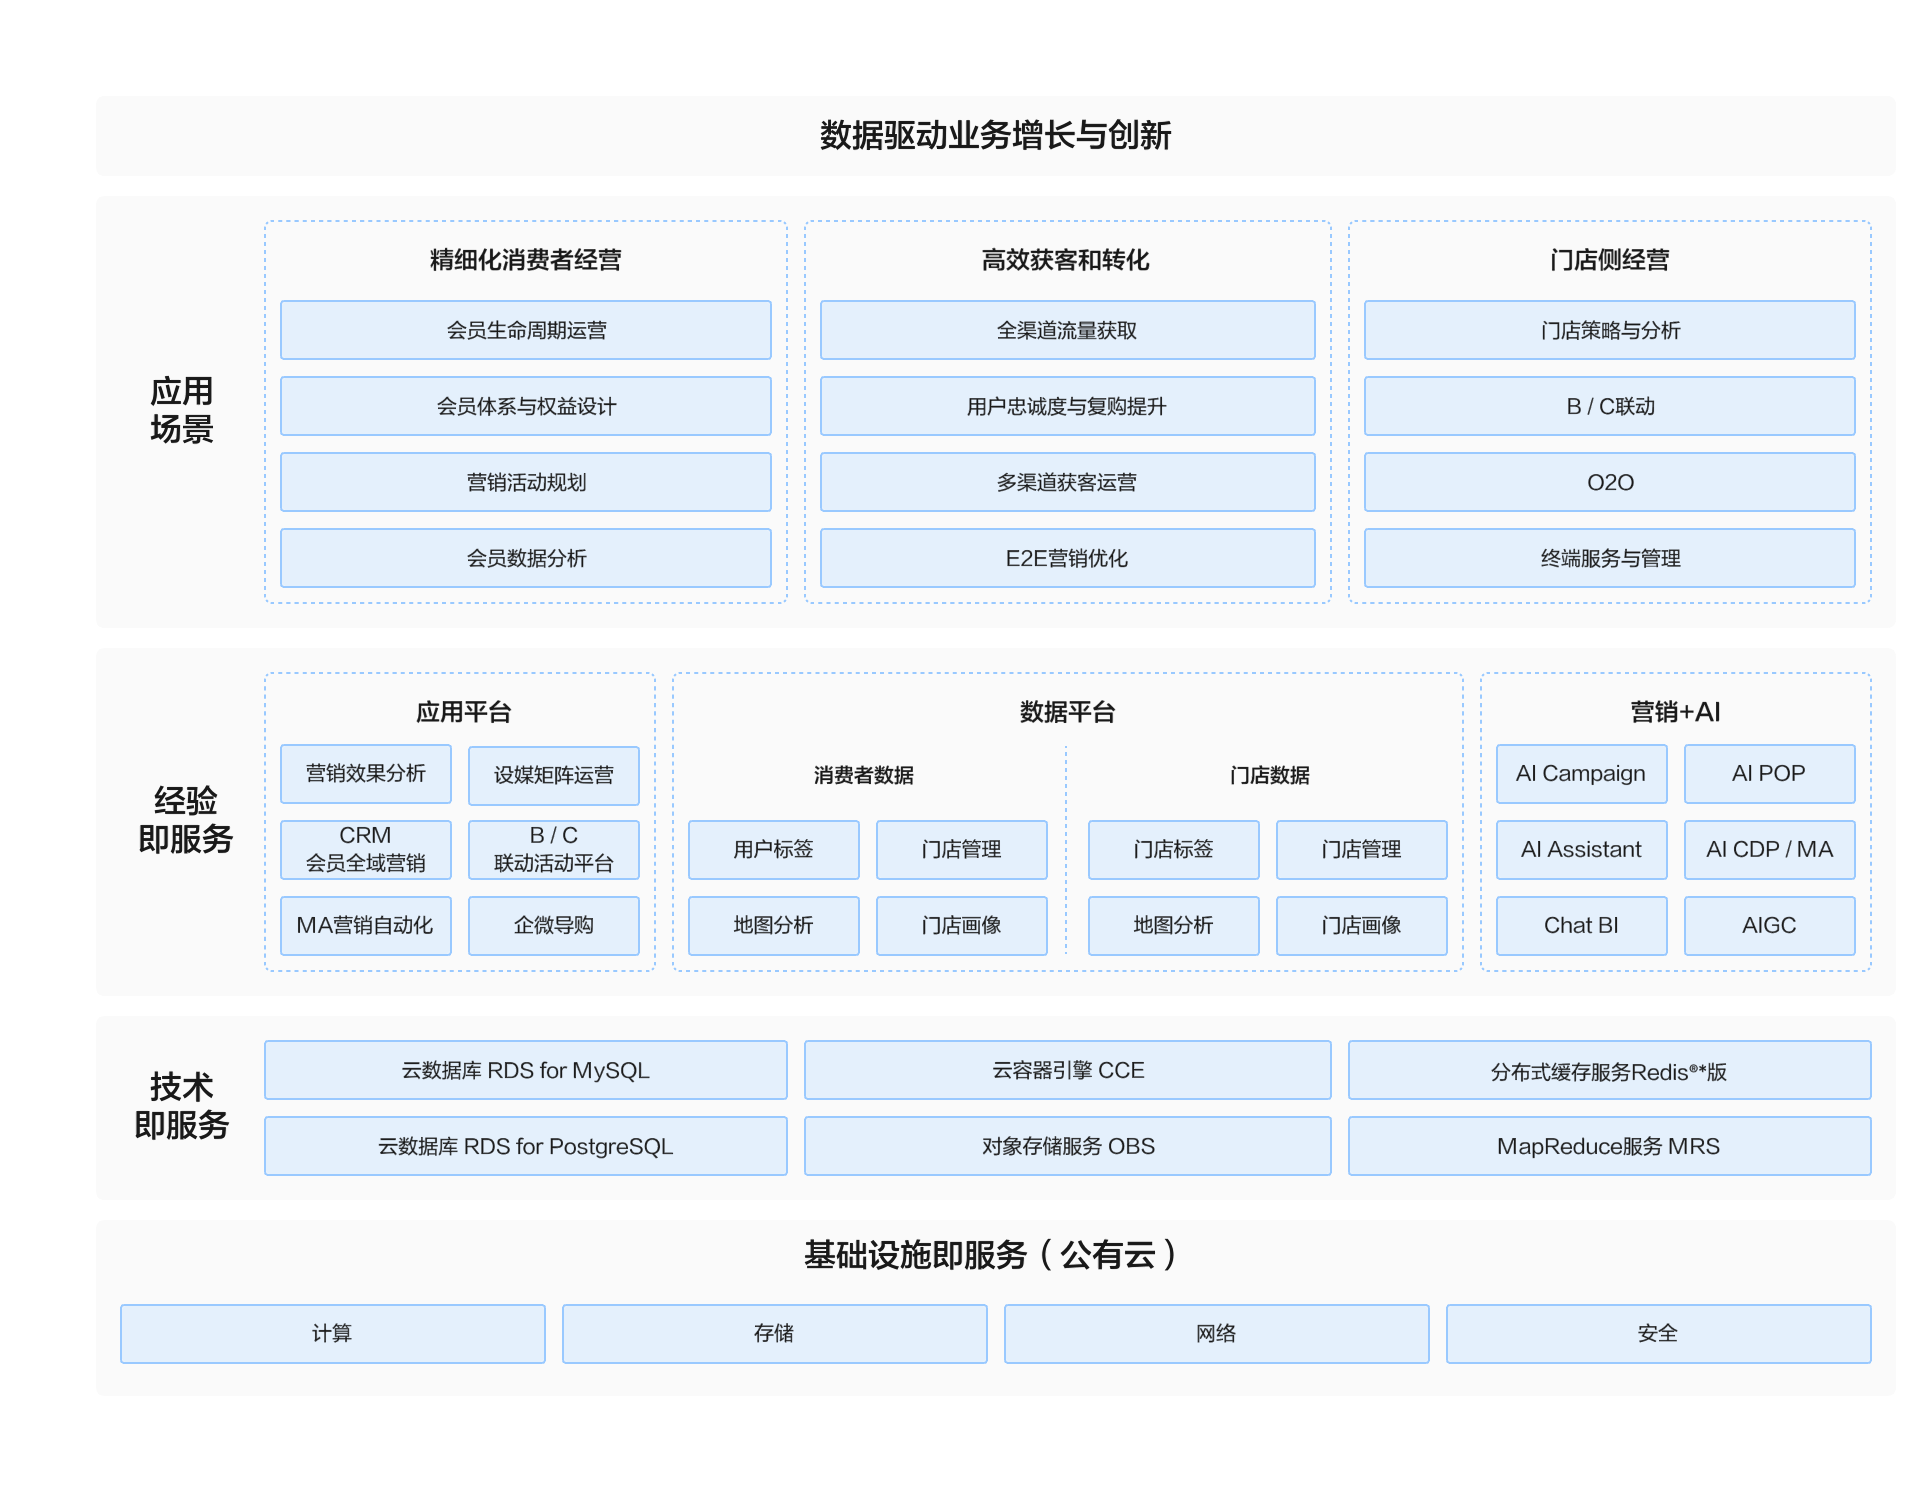This screenshot has height=1492, width=1920.
Task: Click the 数据平台 heading
Action: (x=1067, y=712)
